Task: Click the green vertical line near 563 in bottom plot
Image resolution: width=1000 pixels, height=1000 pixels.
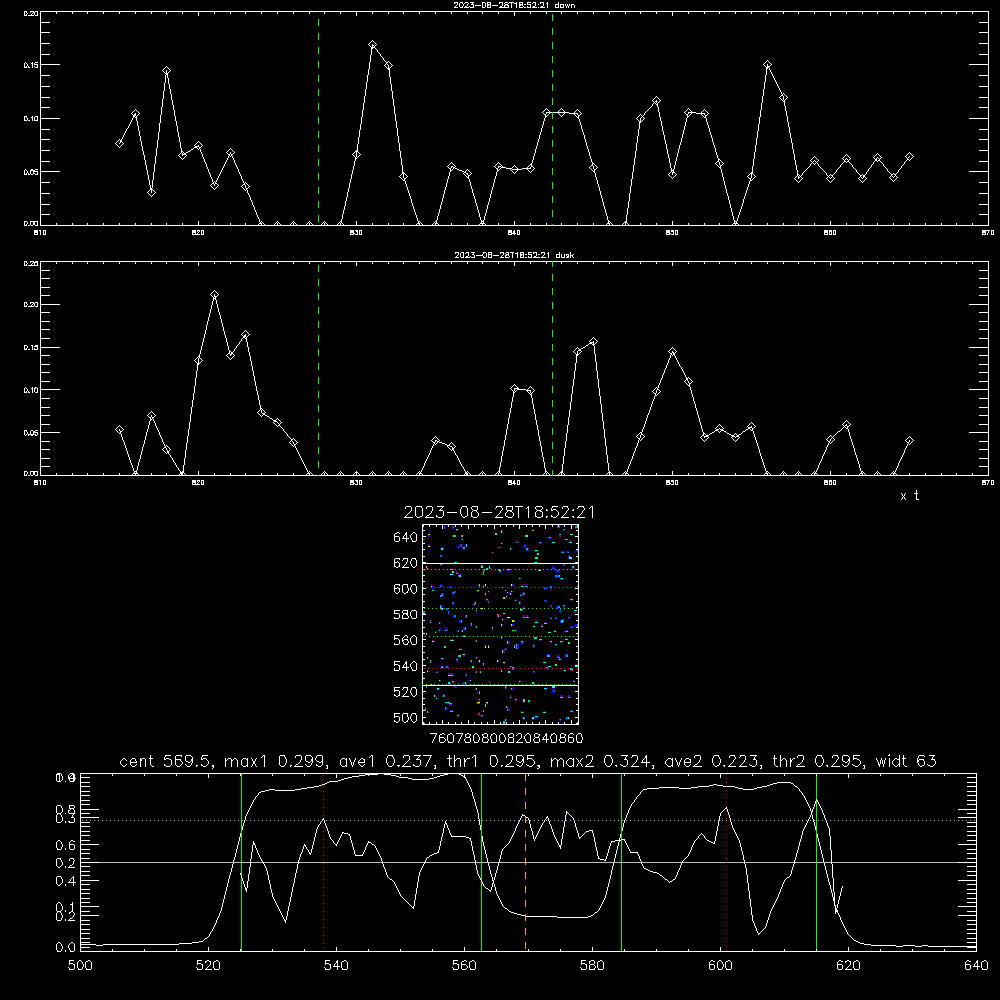Action: click(482, 862)
